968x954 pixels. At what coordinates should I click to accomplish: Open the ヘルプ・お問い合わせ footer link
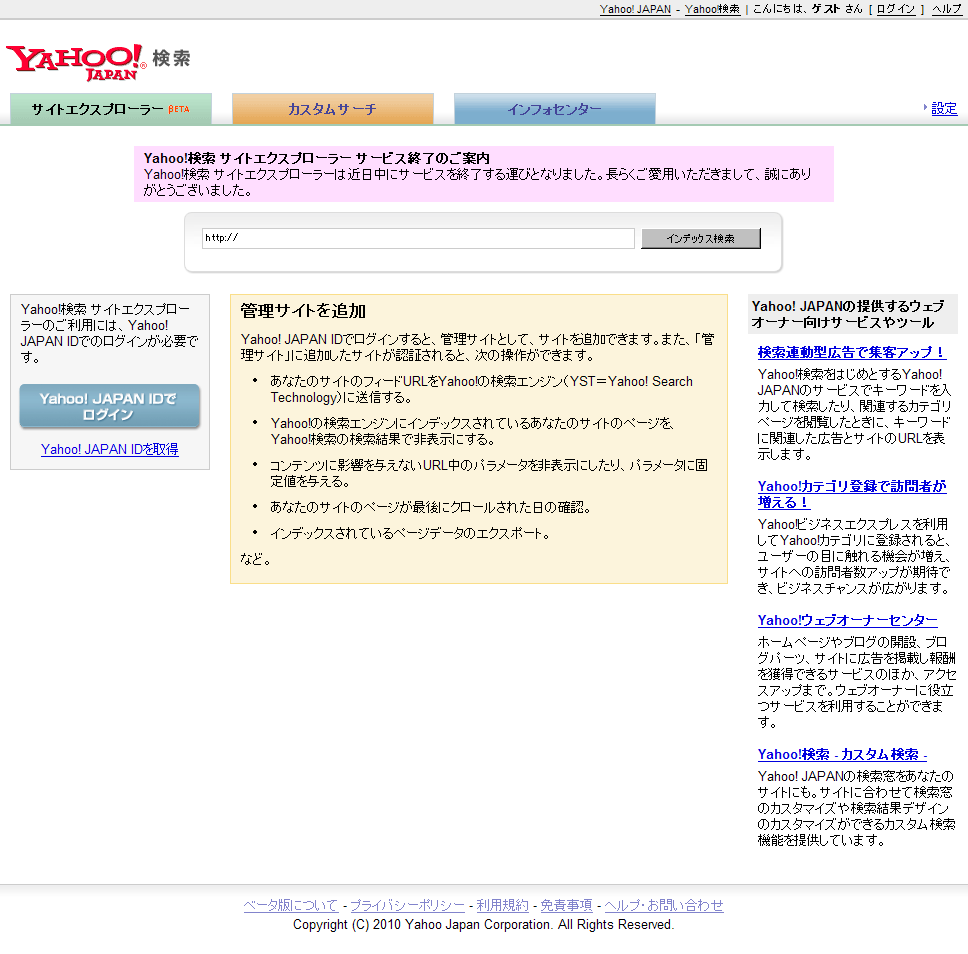[x=664, y=905]
